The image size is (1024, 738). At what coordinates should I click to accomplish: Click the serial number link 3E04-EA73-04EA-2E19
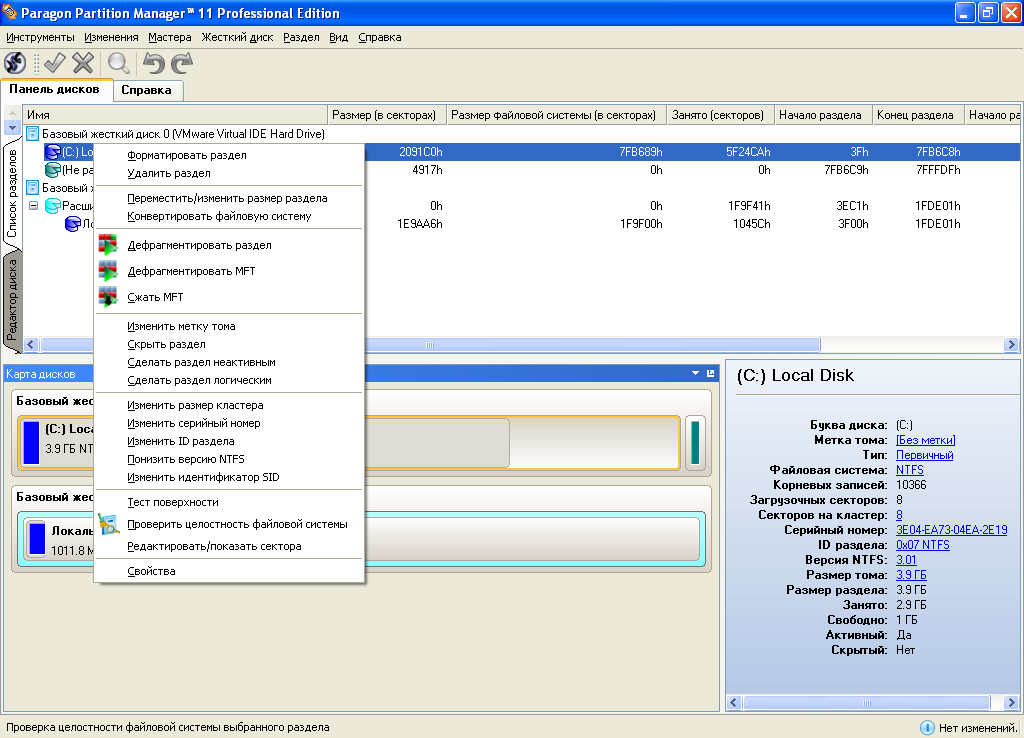point(951,530)
